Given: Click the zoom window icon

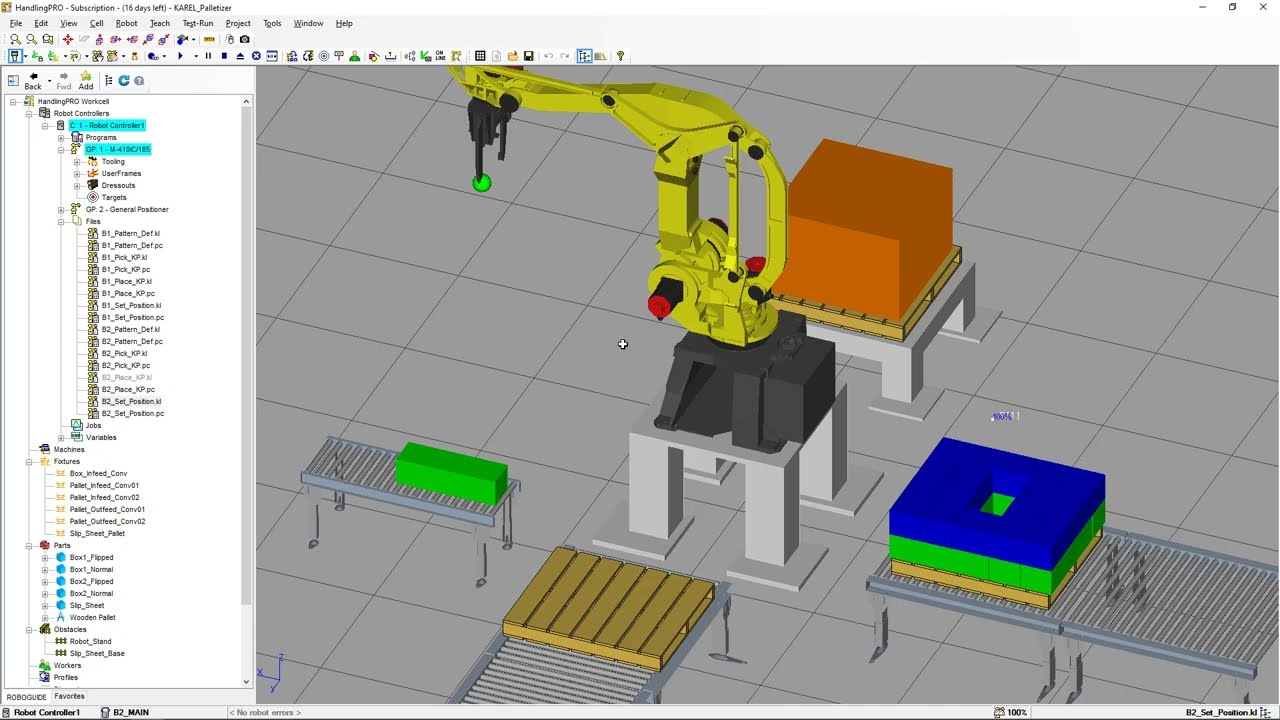Looking at the screenshot, I should pyautogui.click(x=48, y=39).
